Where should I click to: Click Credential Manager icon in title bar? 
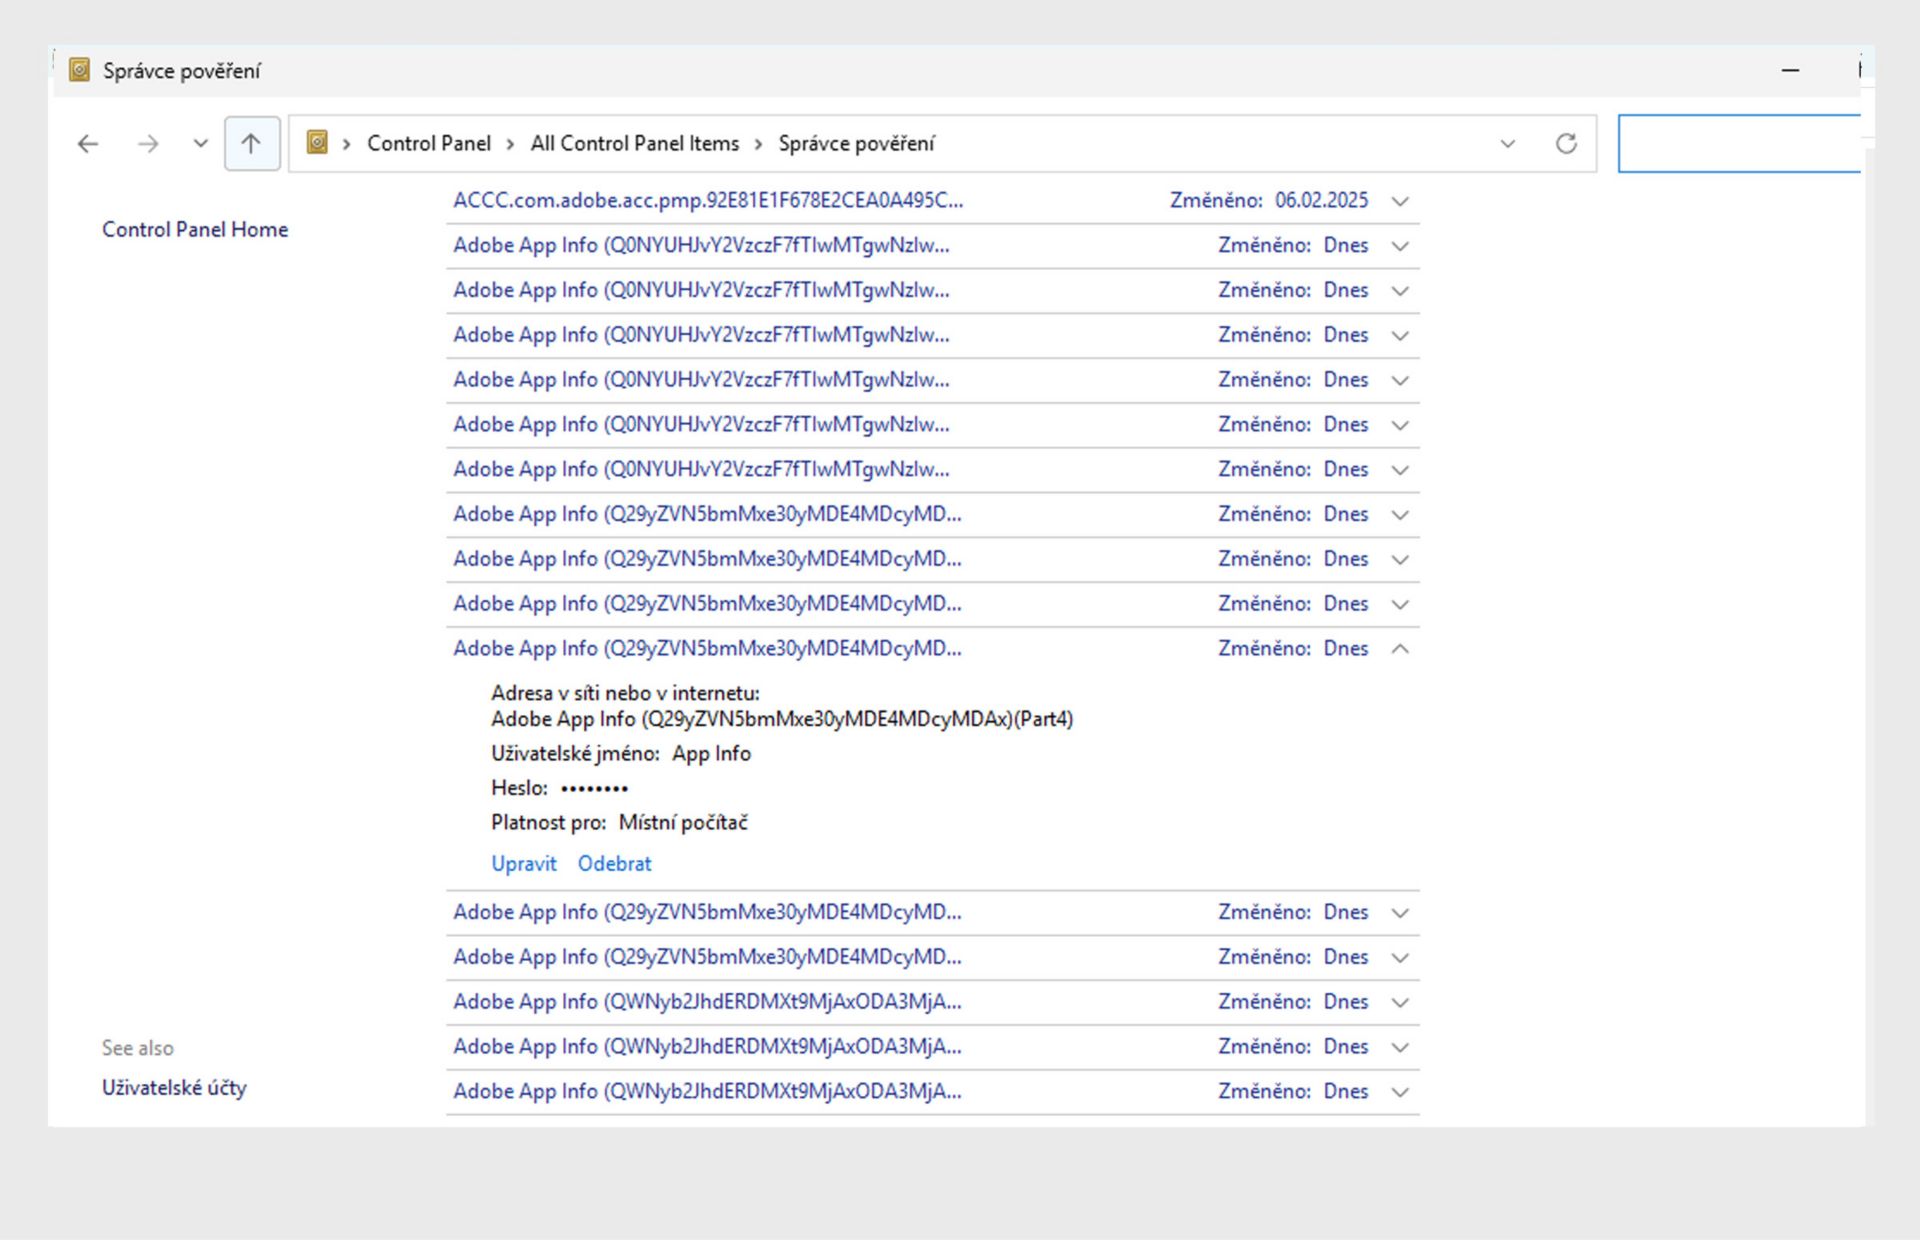[79, 70]
